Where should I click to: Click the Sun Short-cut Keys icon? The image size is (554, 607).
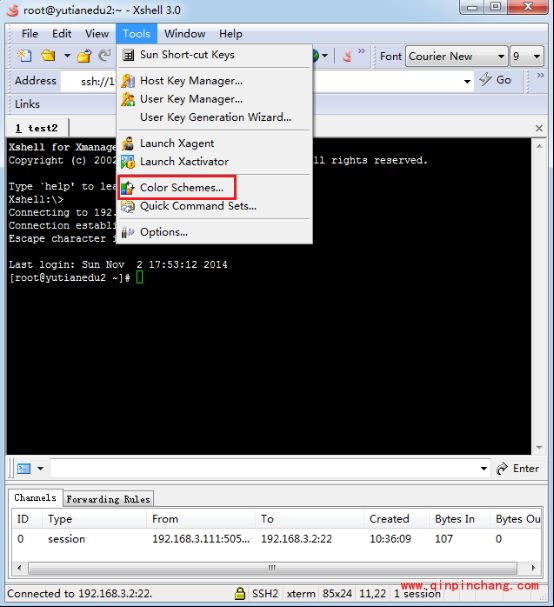point(128,55)
